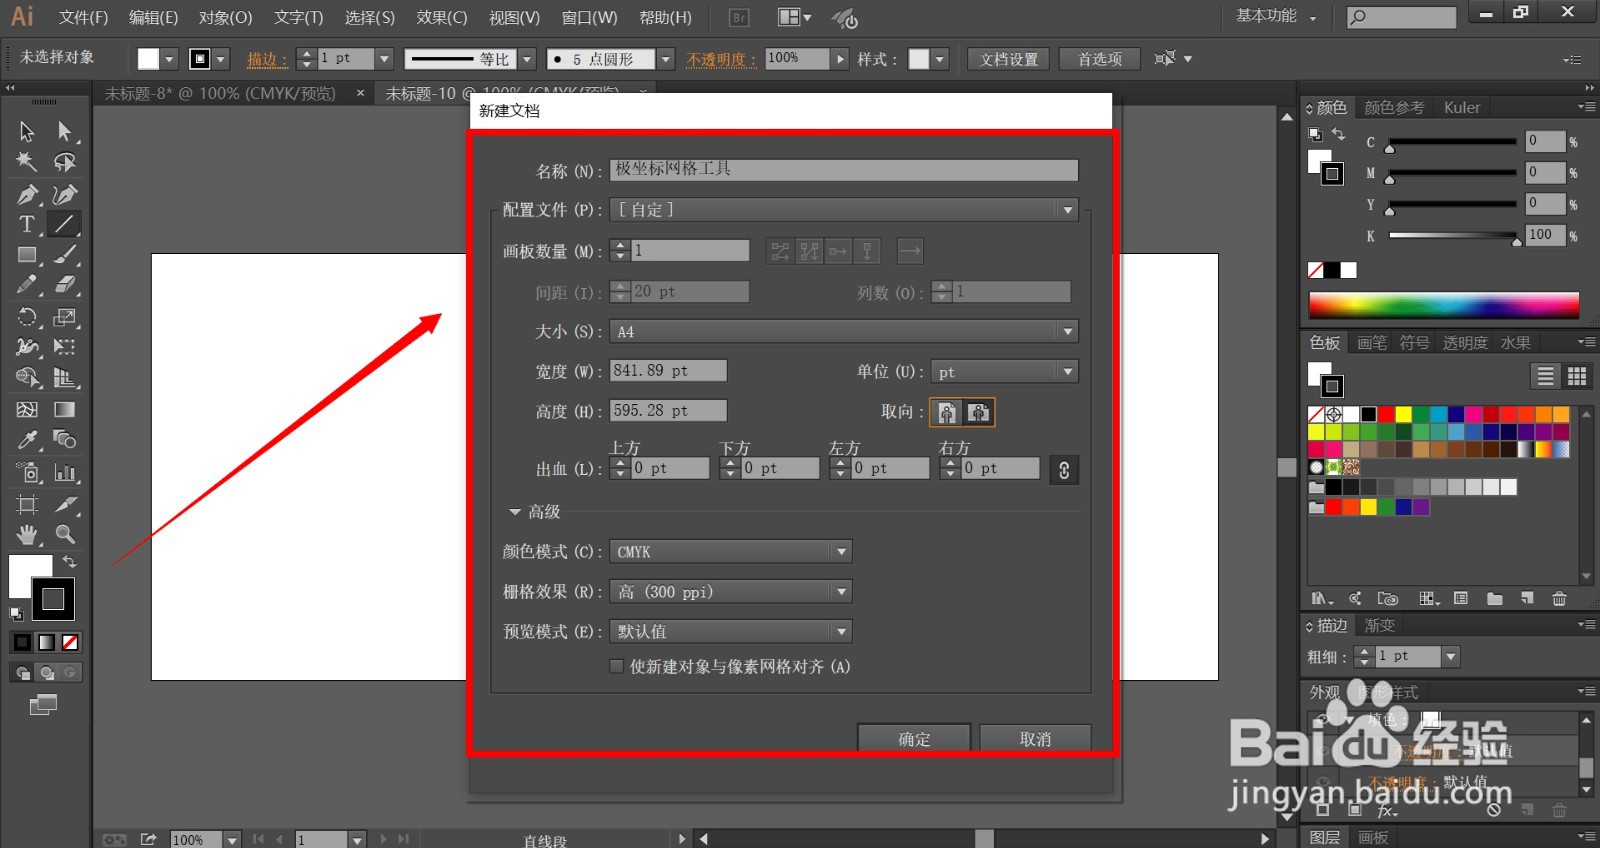This screenshot has height=848, width=1600.
Task: Select the Paintbrush tool
Action: [x=65, y=255]
